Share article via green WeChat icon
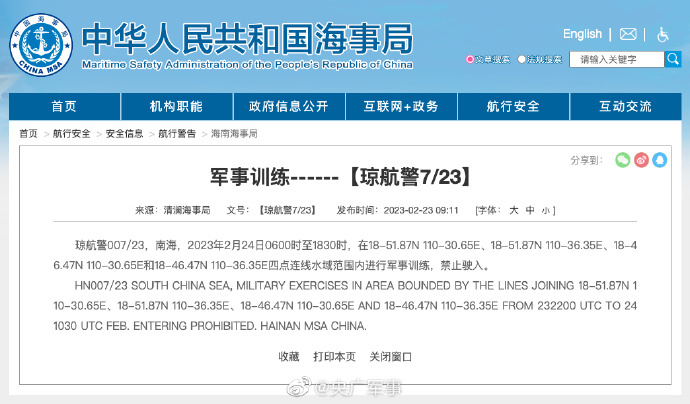Viewport: 690px width, 404px height. click(622, 160)
